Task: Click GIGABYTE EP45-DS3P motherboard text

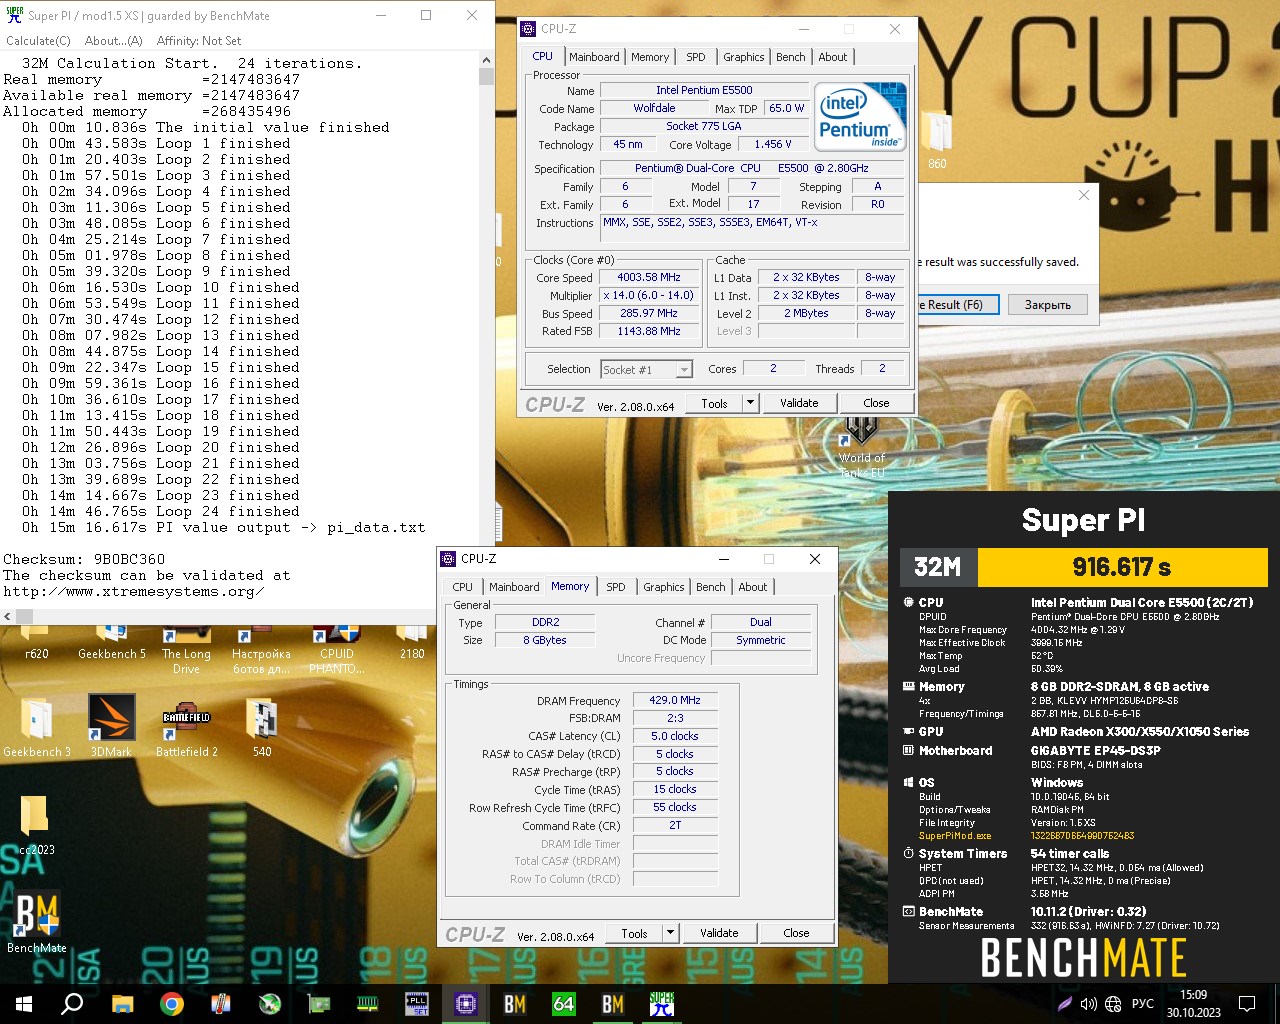Action: click(1095, 750)
